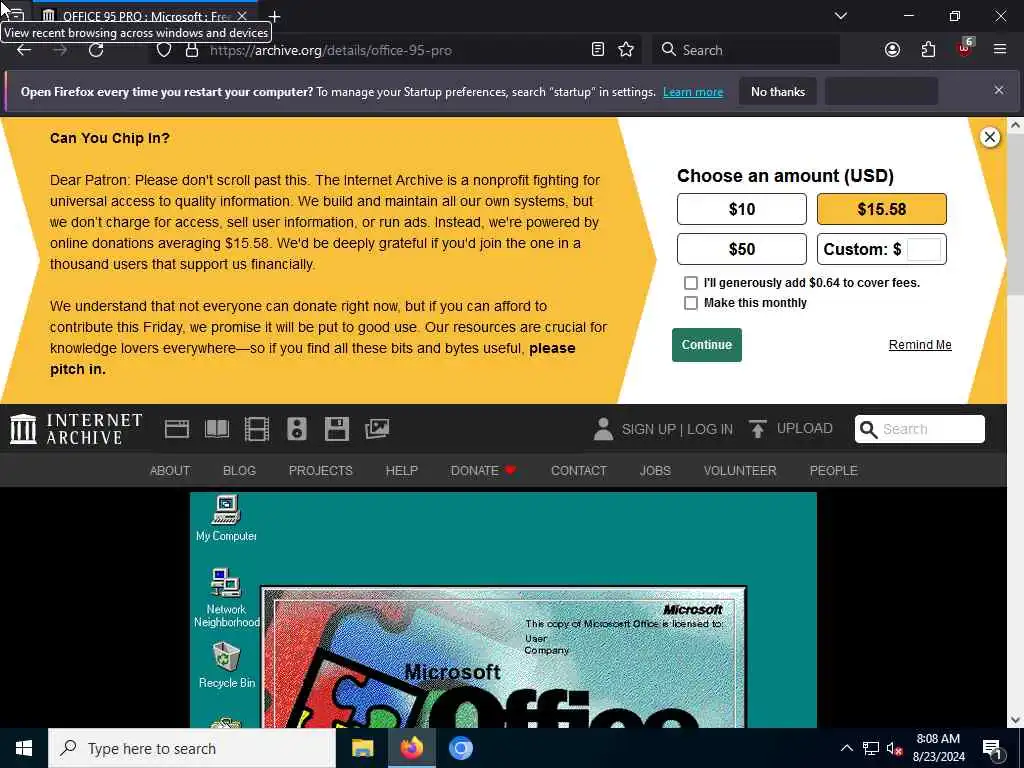Click No thanks in startup notification
The height and width of the screenshot is (768, 1024).
(x=778, y=91)
